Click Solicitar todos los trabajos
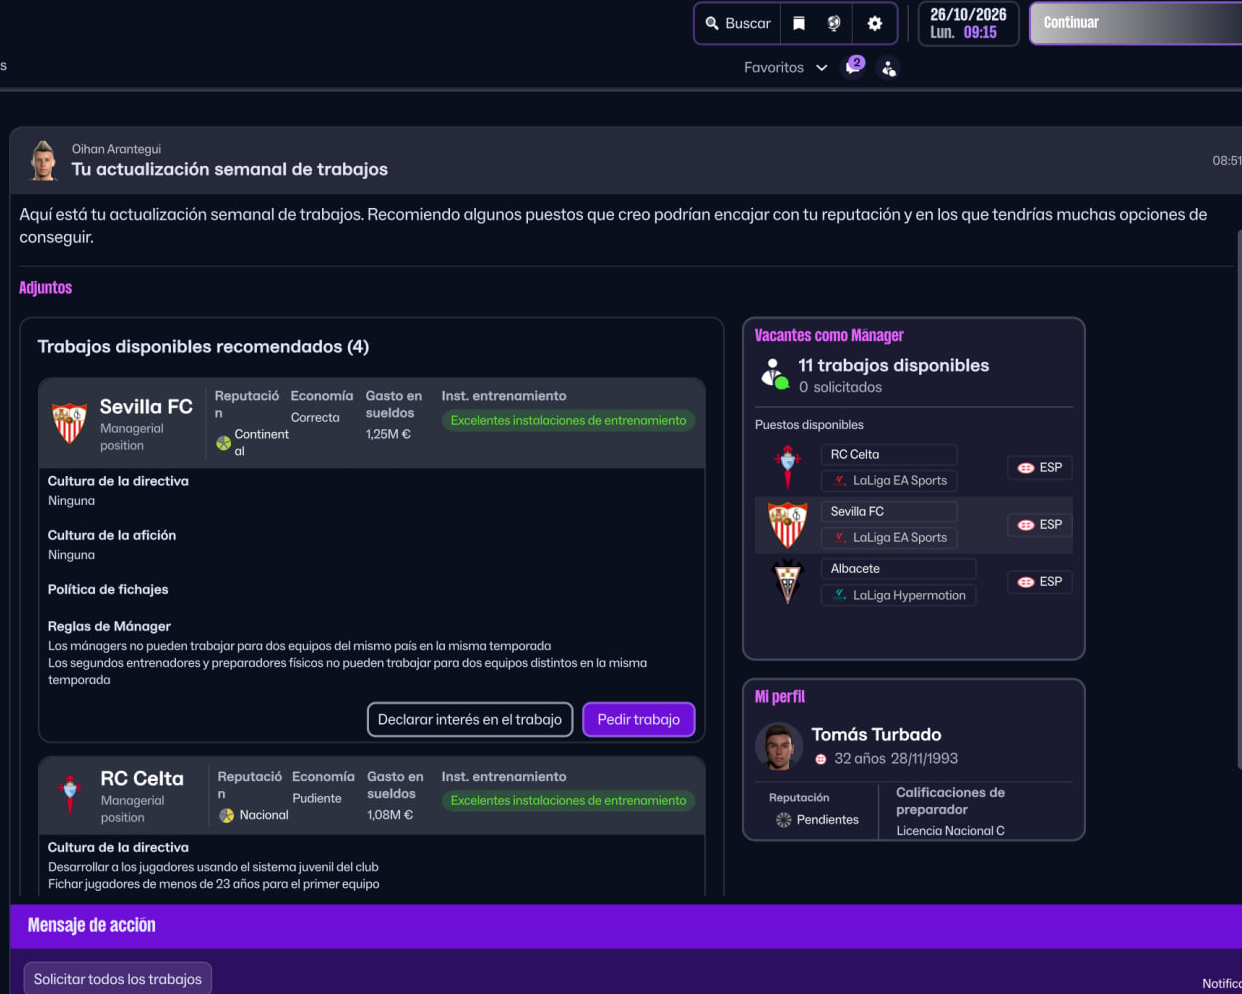Viewport: 1242px width, 994px height. pyautogui.click(x=118, y=979)
